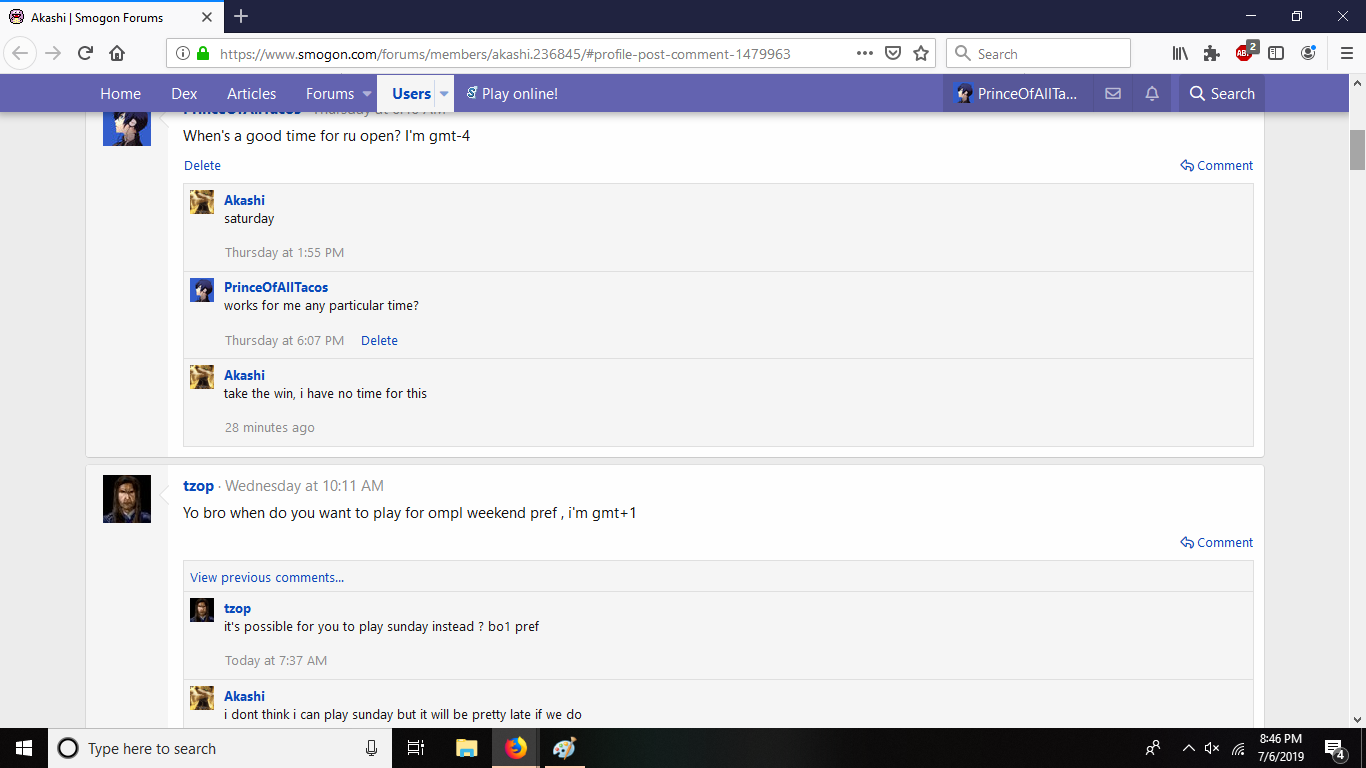Expand the Forums dropdown arrow
Image resolution: width=1366 pixels, height=768 pixels.
[x=367, y=94]
